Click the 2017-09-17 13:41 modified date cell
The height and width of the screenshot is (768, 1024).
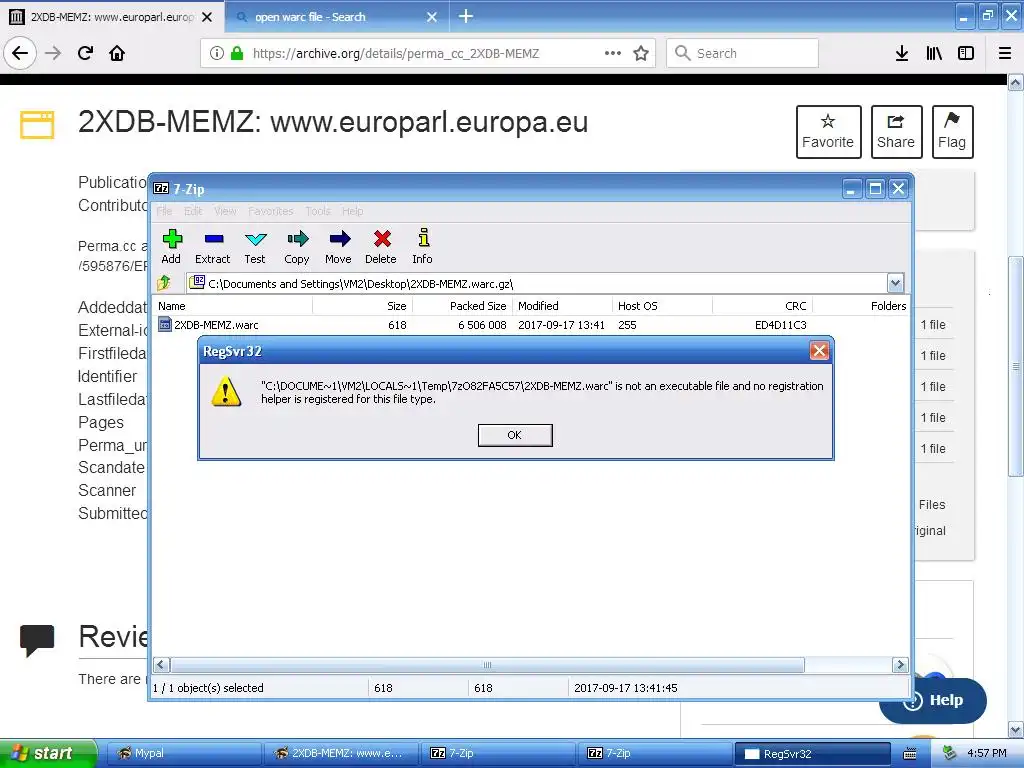click(x=561, y=325)
